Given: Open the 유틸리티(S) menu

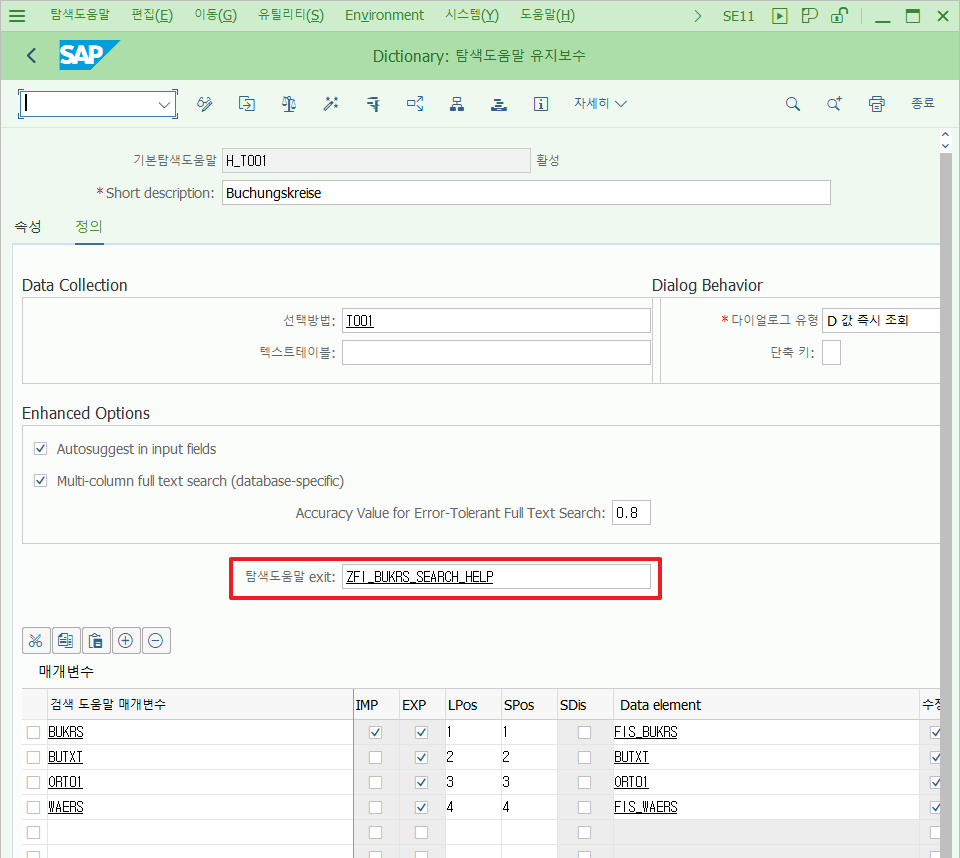Looking at the screenshot, I should click(291, 15).
